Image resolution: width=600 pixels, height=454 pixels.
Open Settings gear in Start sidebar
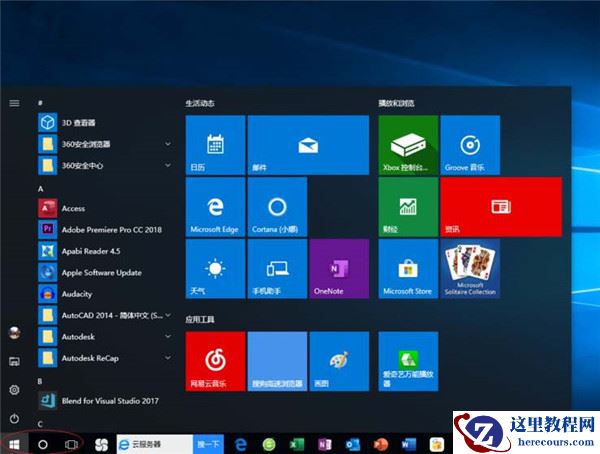14,390
